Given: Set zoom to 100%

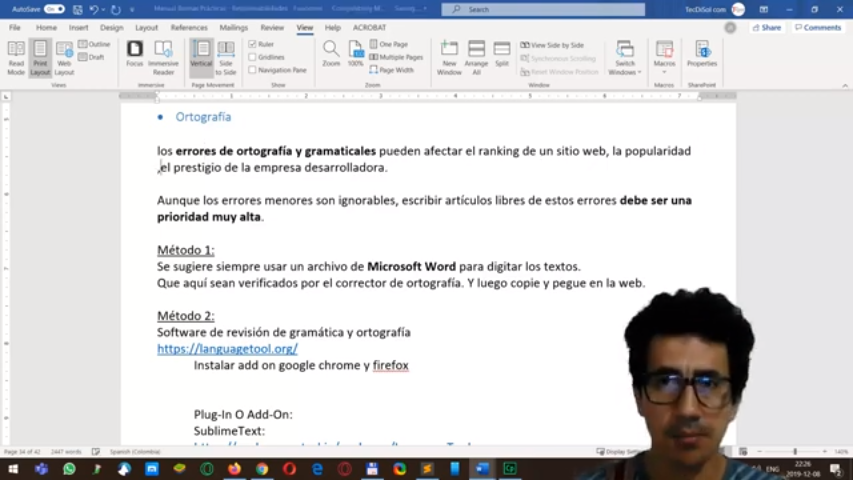Looking at the screenshot, I should (x=356, y=54).
